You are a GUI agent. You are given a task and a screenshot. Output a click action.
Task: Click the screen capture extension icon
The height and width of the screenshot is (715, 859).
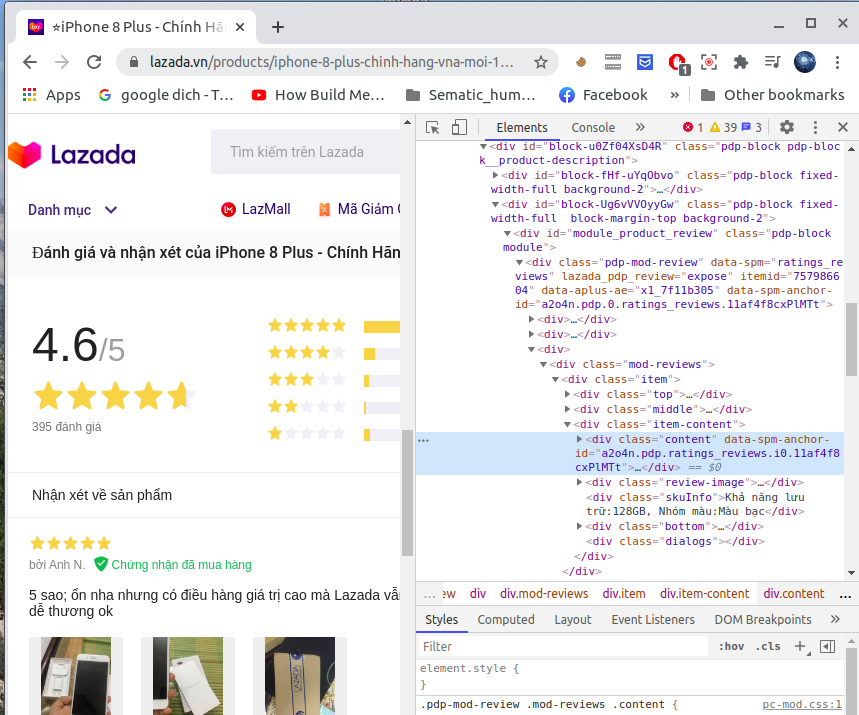click(x=709, y=62)
